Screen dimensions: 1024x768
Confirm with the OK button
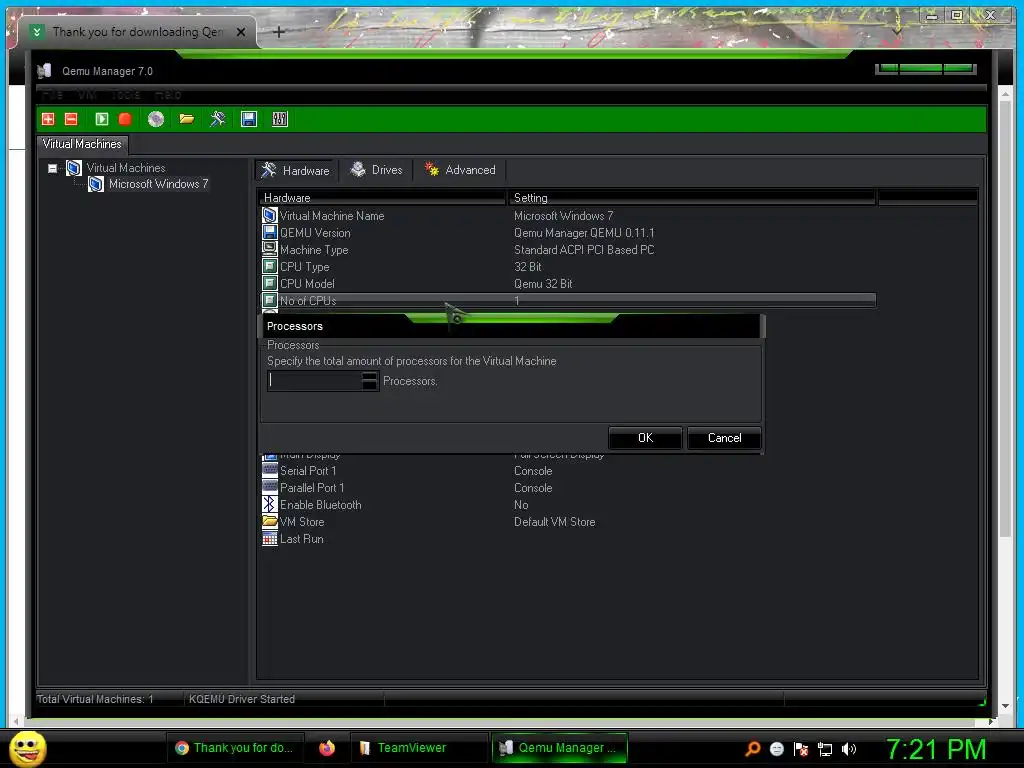tap(645, 438)
